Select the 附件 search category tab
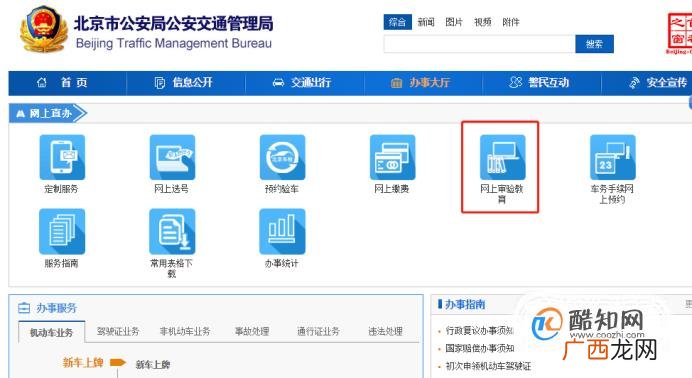 coord(511,22)
